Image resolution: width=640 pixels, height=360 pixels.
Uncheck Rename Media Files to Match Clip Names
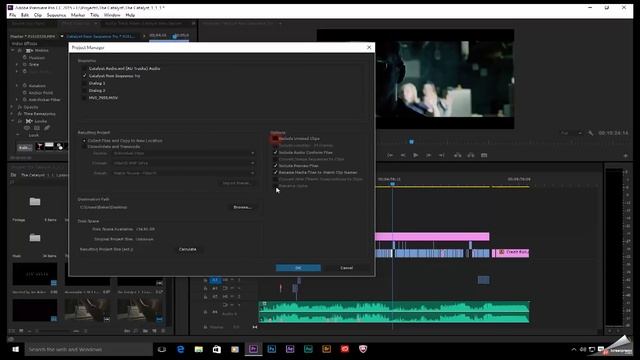tap(276, 172)
